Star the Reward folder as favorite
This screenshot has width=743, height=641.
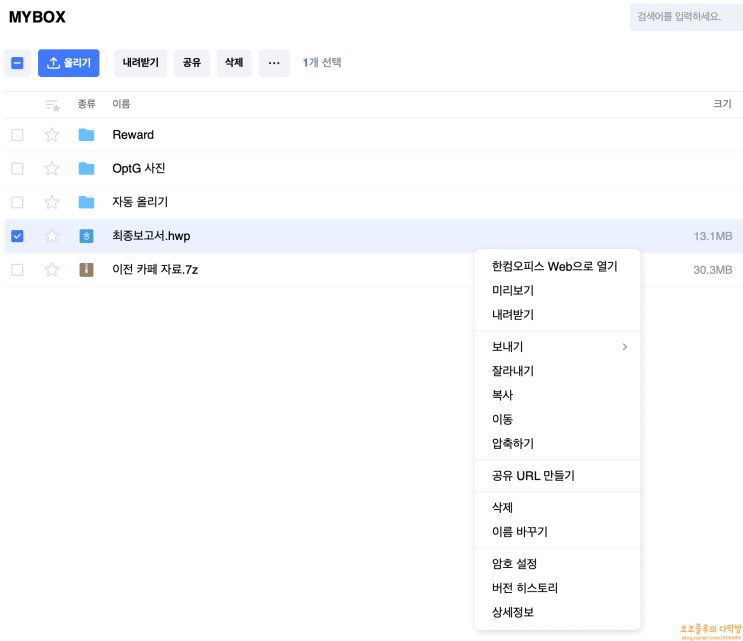tap(52, 135)
